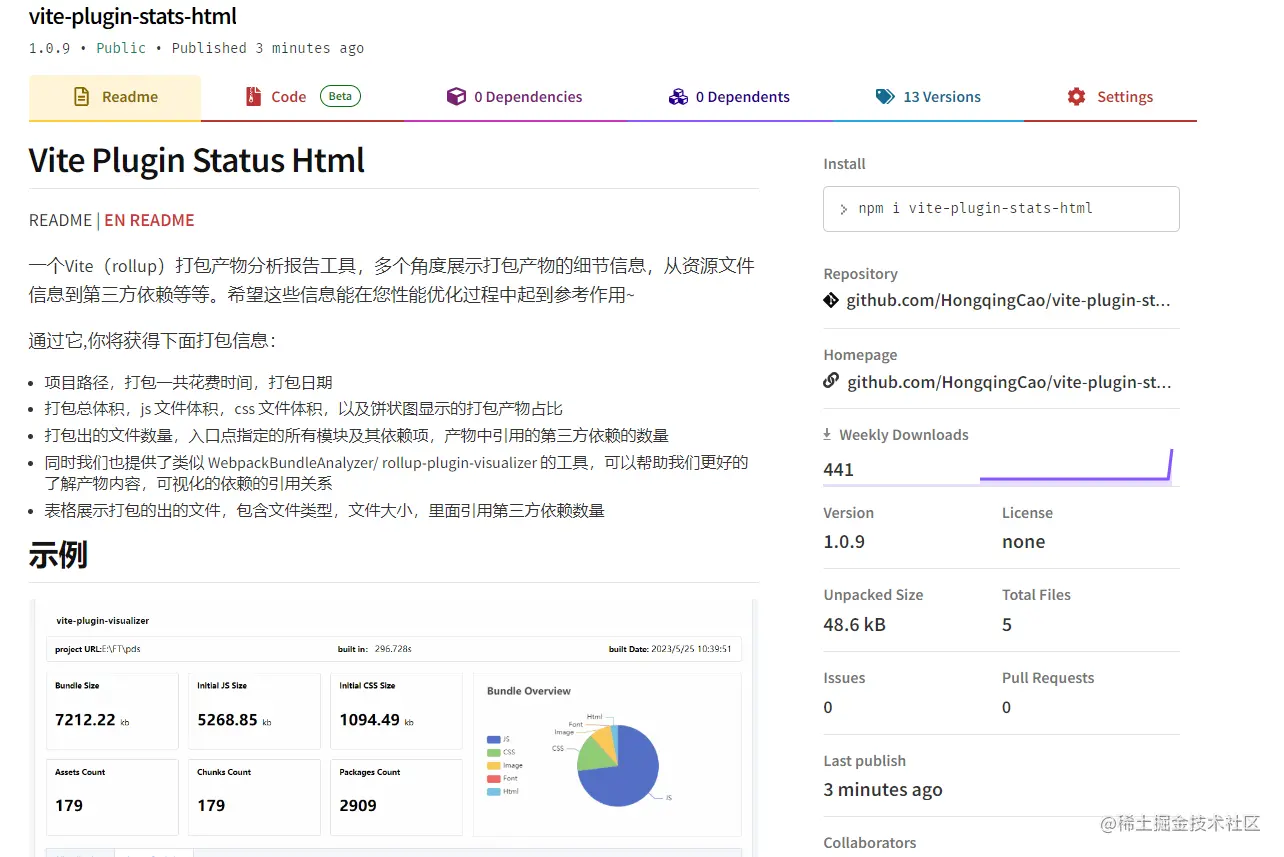Viewport: 1284px width, 857px height.
Task: Click the Packages Count 2909 card
Action: click(x=396, y=797)
